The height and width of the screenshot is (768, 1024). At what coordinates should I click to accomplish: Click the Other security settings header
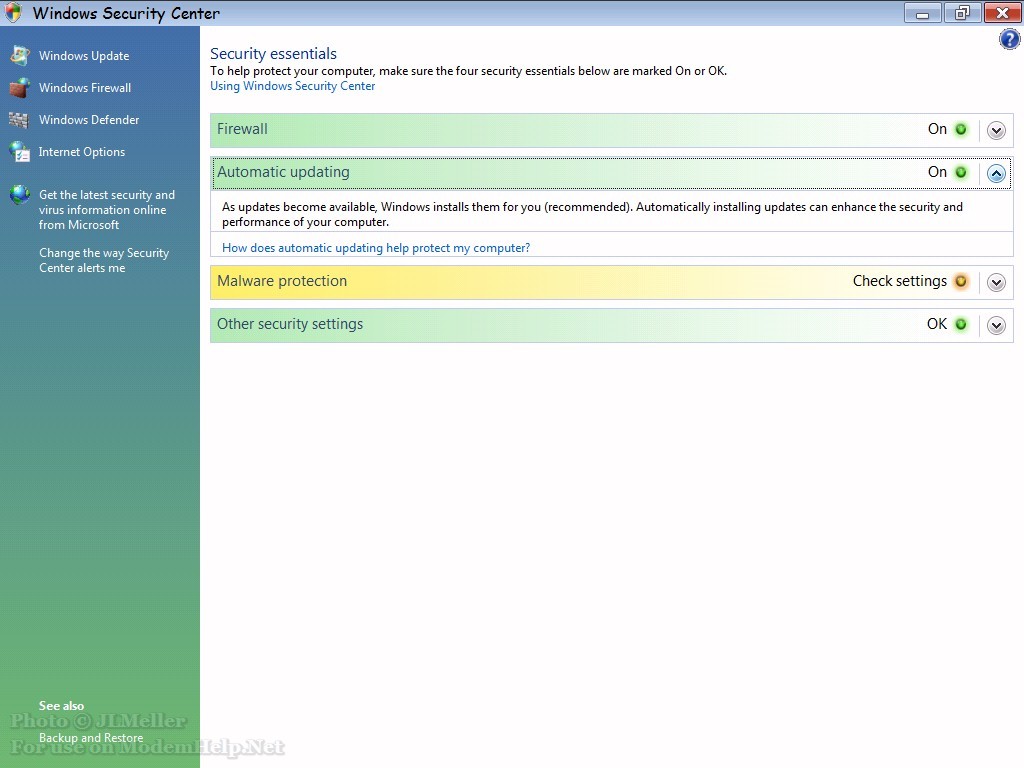coord(612,325)
